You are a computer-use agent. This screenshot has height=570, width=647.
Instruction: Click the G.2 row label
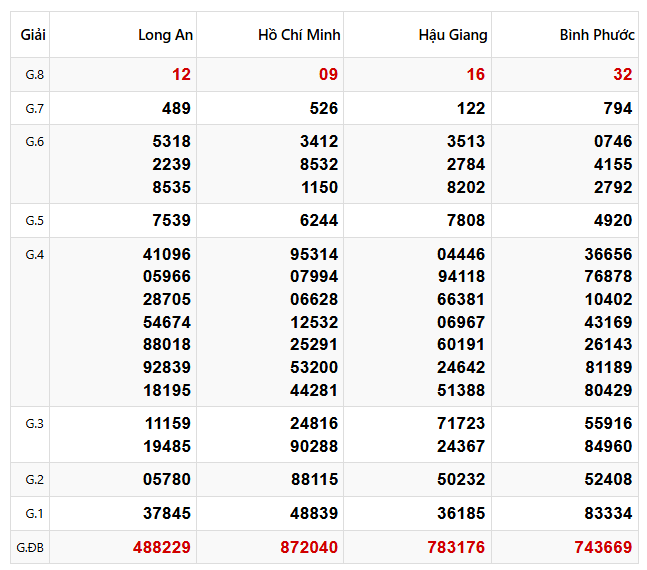35,480
